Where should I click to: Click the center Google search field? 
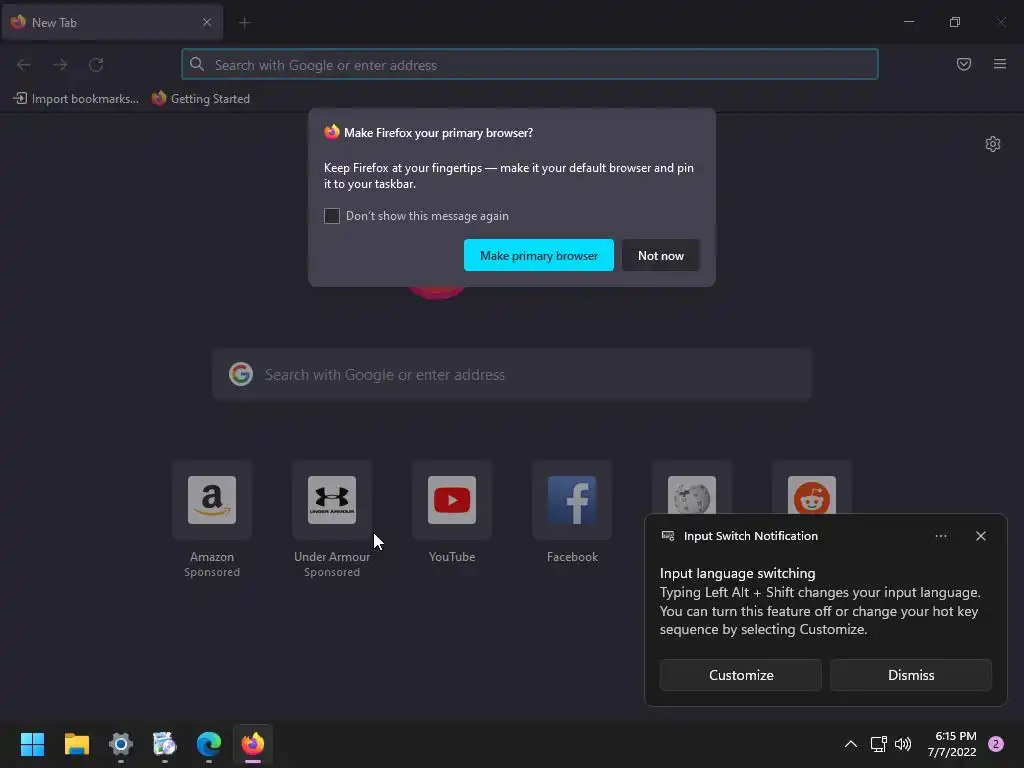tap(512, 374)
